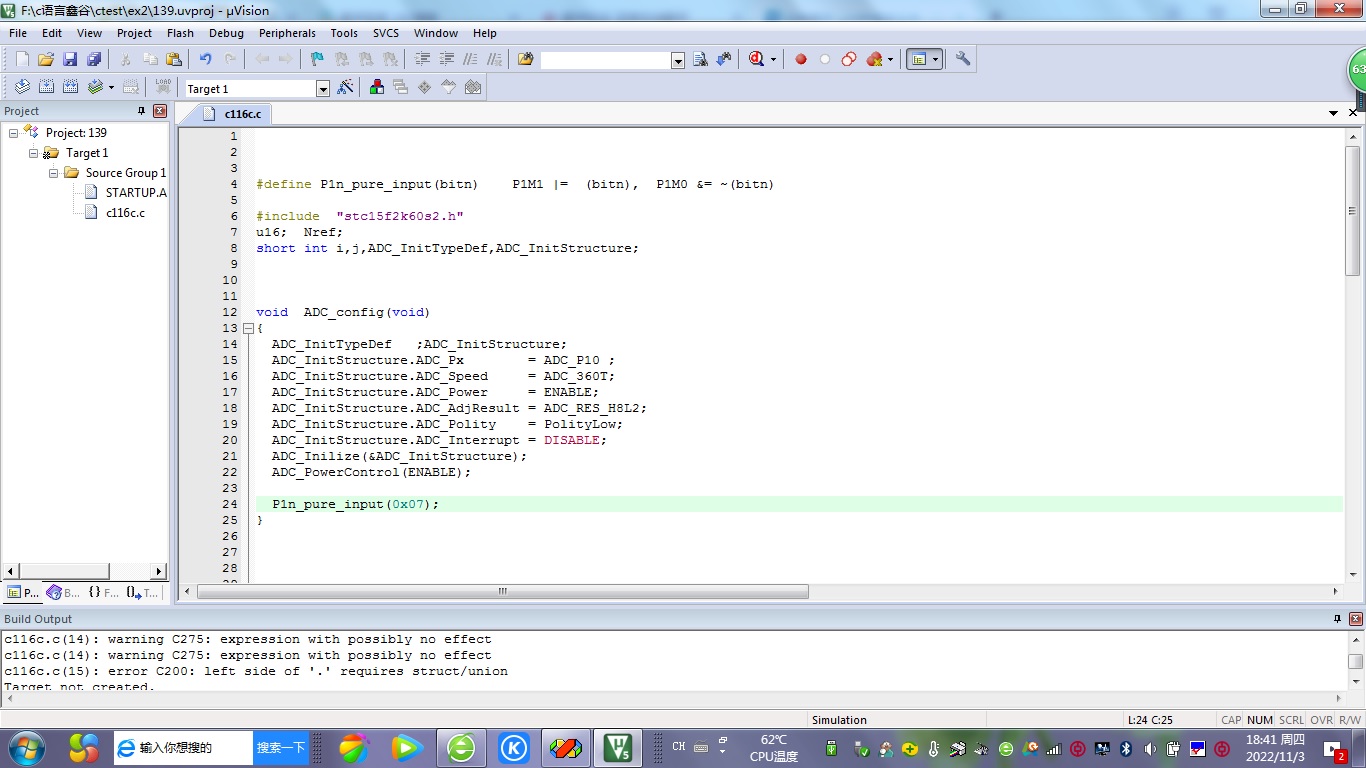Unindent selected lines icon
1366x768 pixels.
point(446,59)
